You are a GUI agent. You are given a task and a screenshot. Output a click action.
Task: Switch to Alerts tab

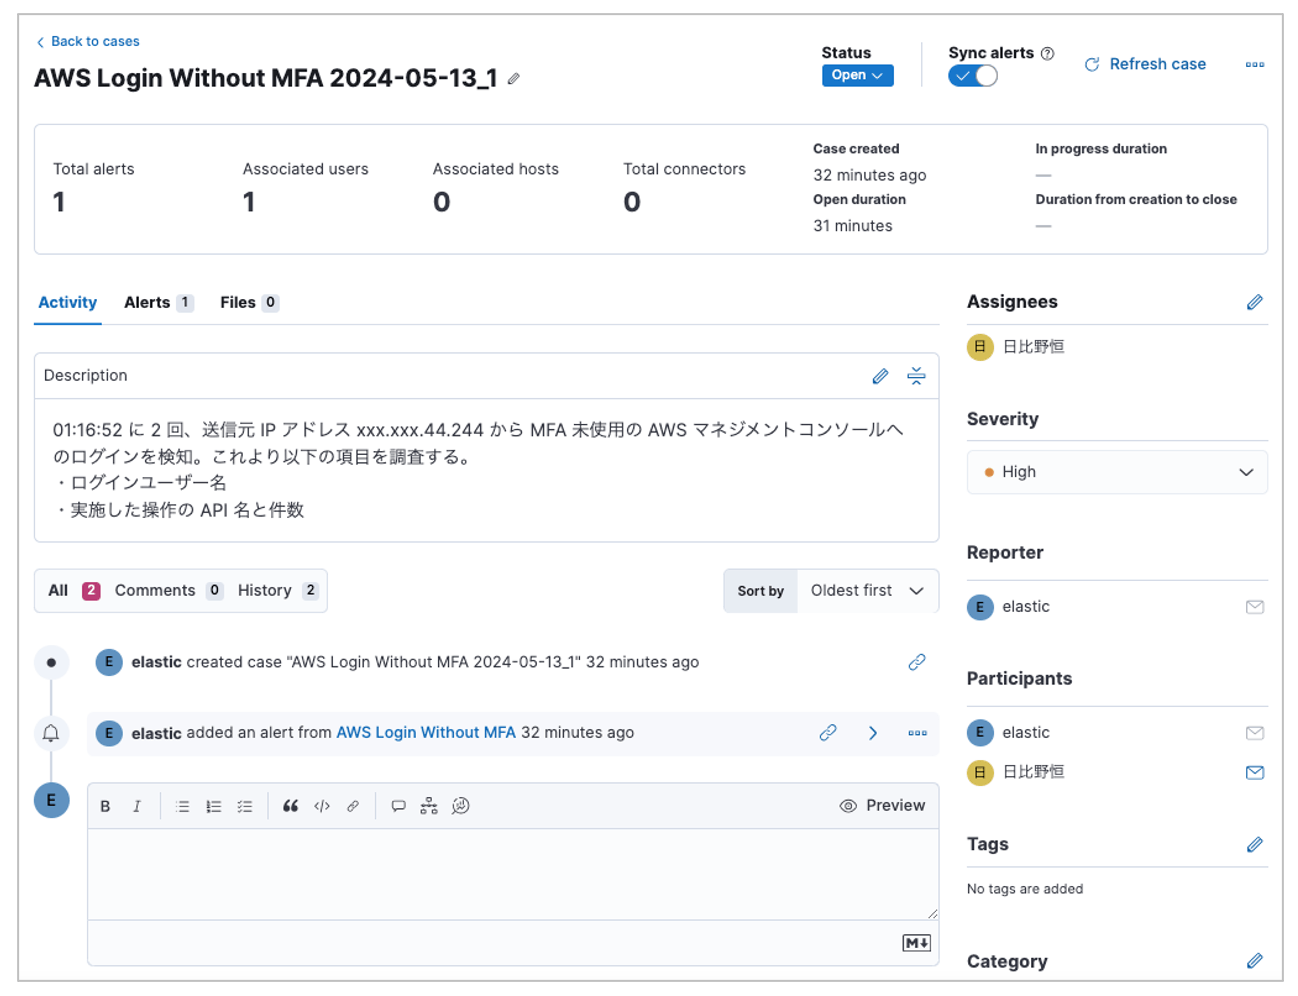(158, 303)
